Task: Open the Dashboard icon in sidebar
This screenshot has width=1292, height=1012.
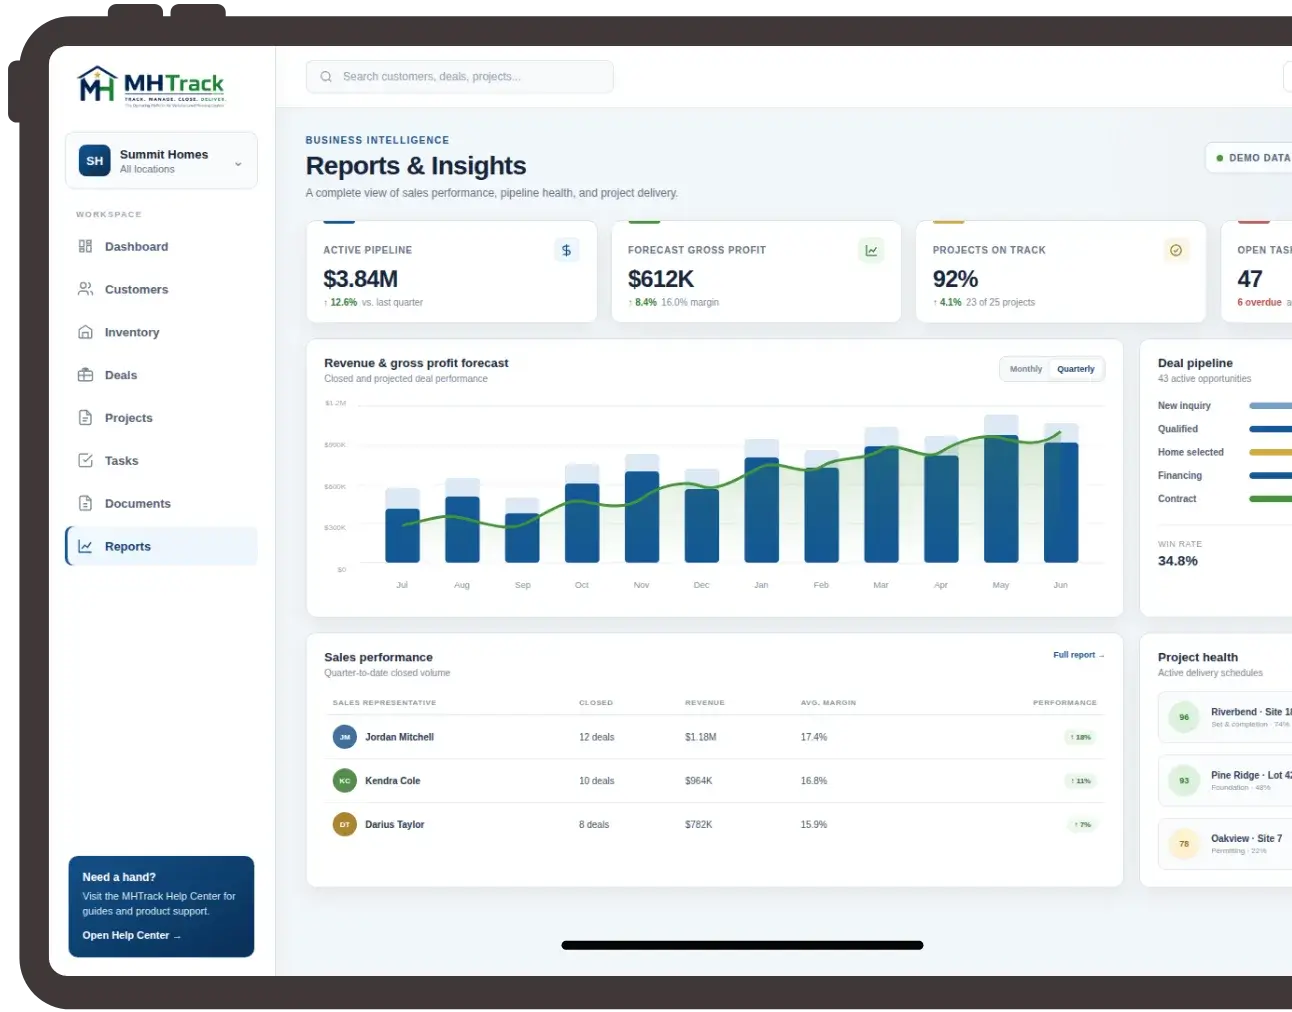Action: (x=85, y=246)
